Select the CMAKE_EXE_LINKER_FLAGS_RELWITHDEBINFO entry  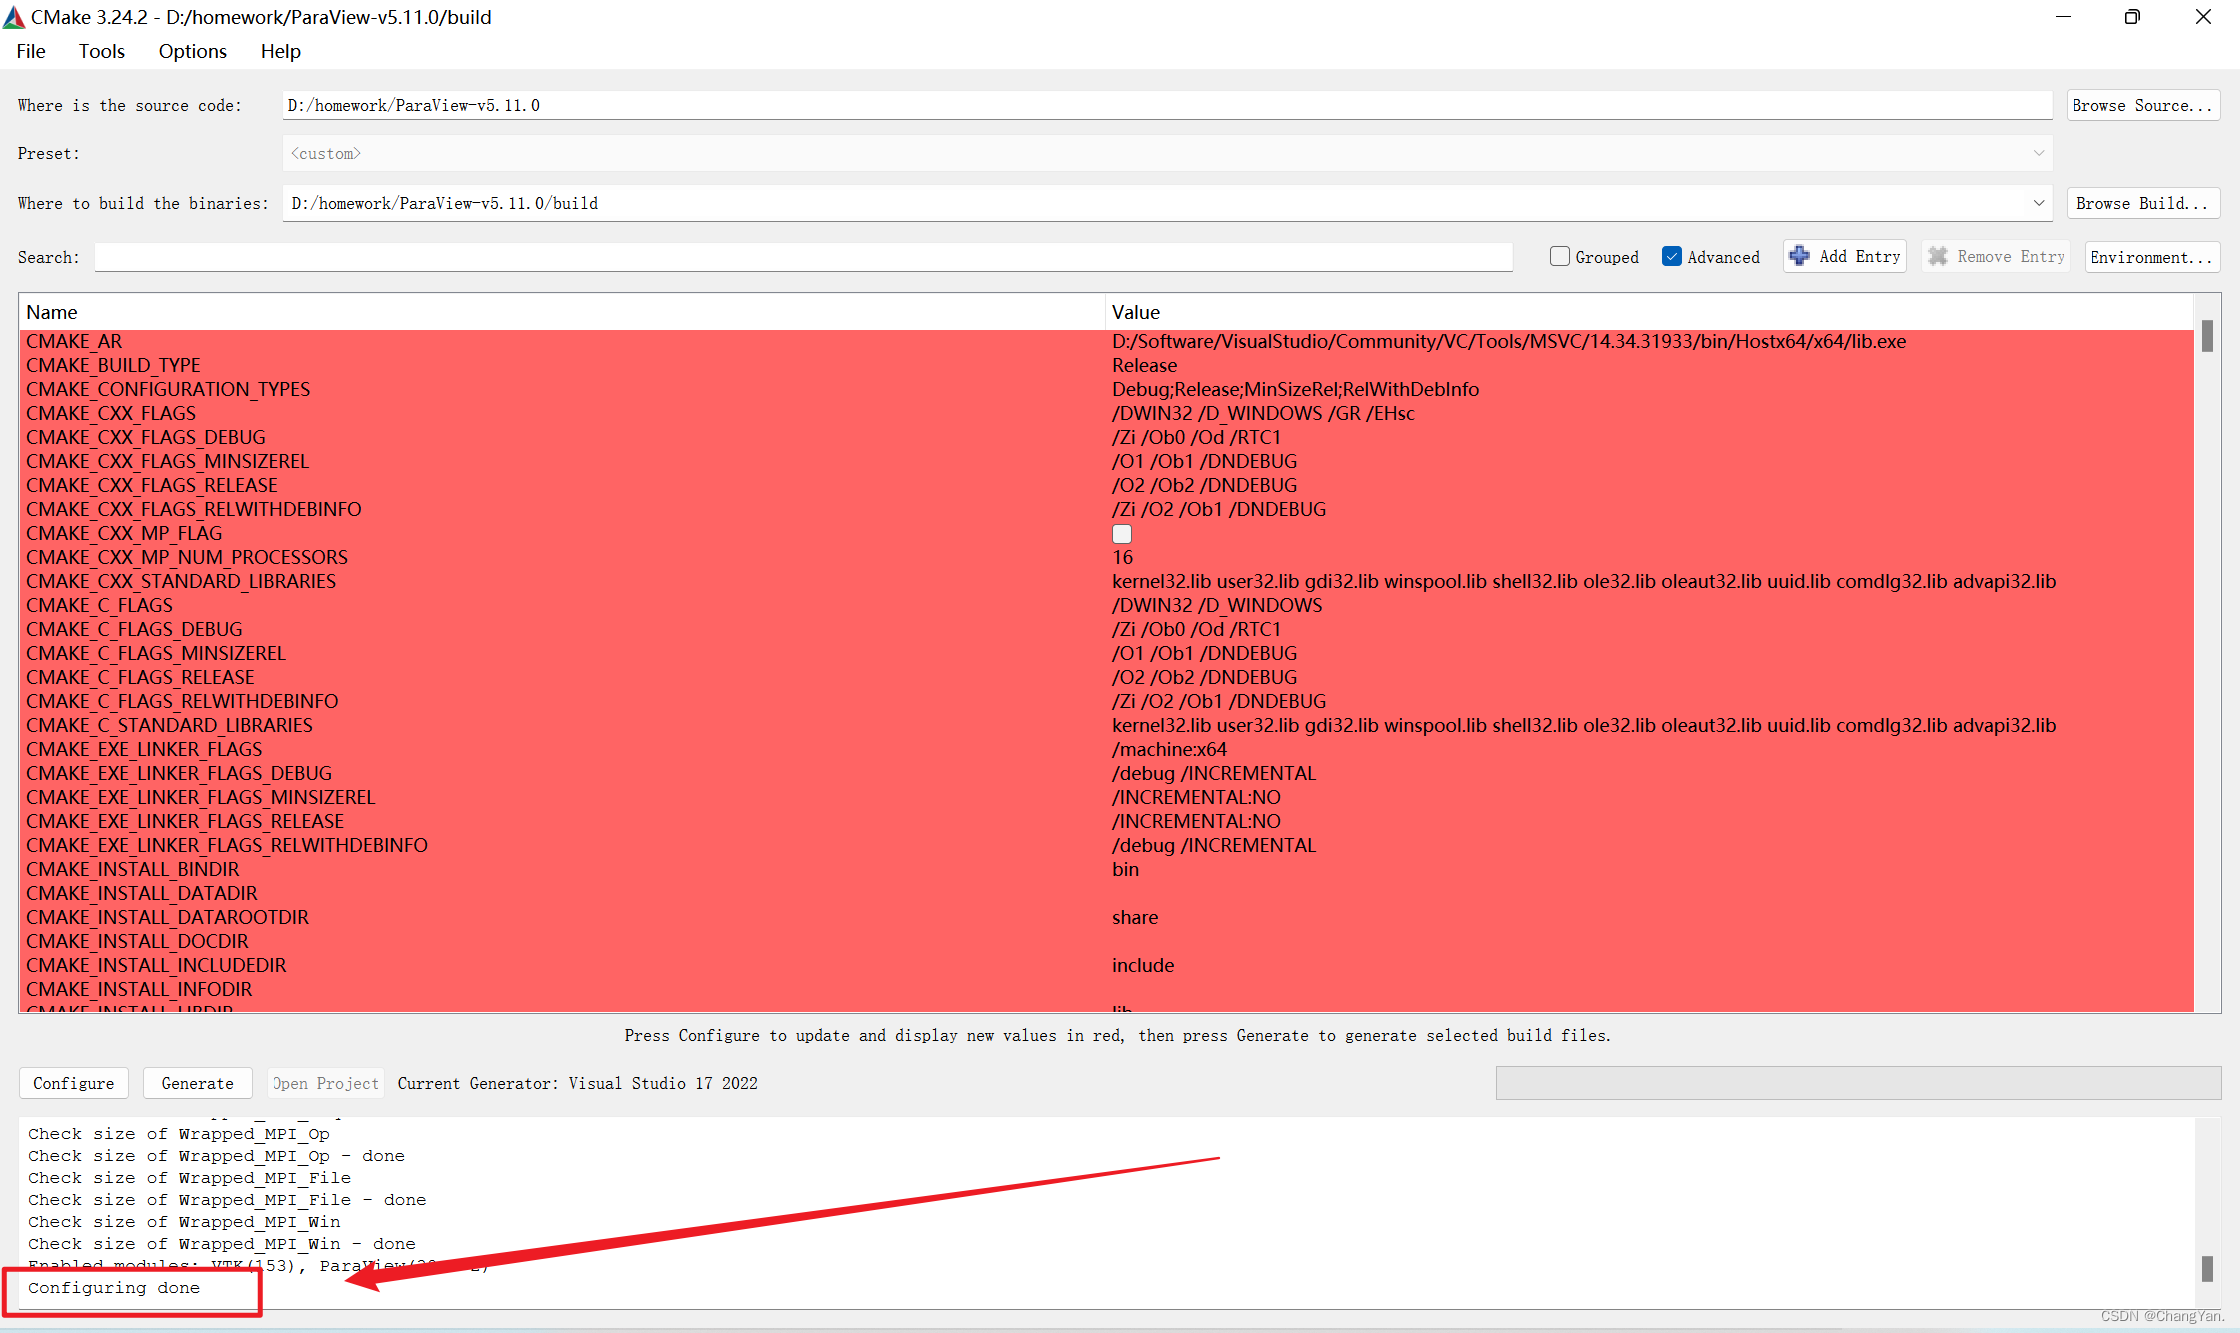click(227, 845)
